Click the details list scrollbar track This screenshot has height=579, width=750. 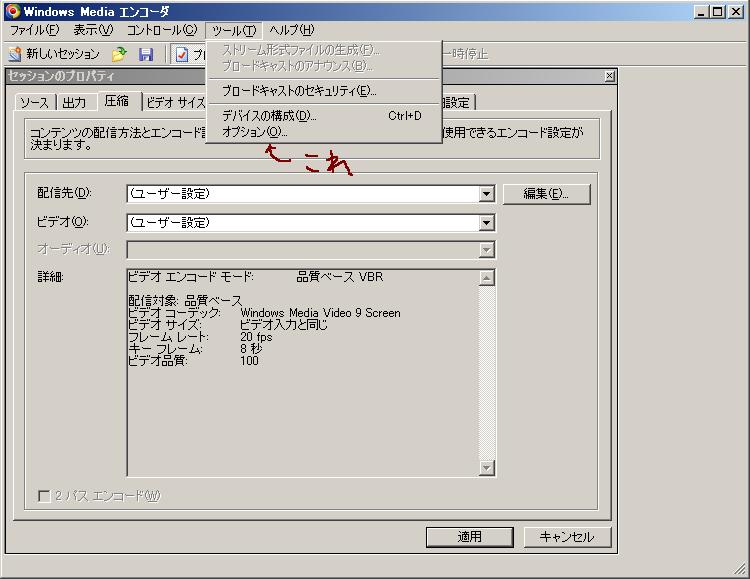486,373
